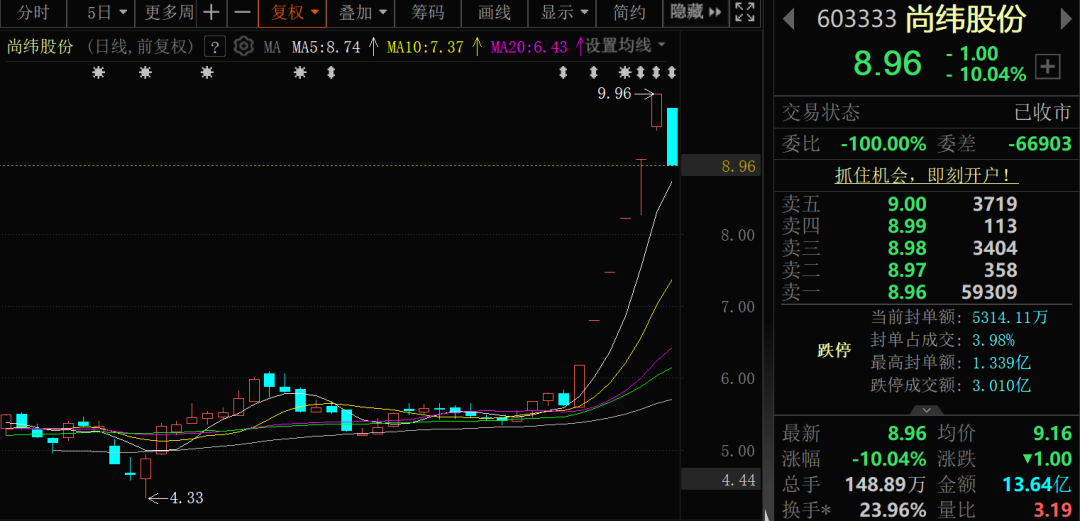
Task: Click the -10.04% change in the header
Action: (x=986, y=74)
